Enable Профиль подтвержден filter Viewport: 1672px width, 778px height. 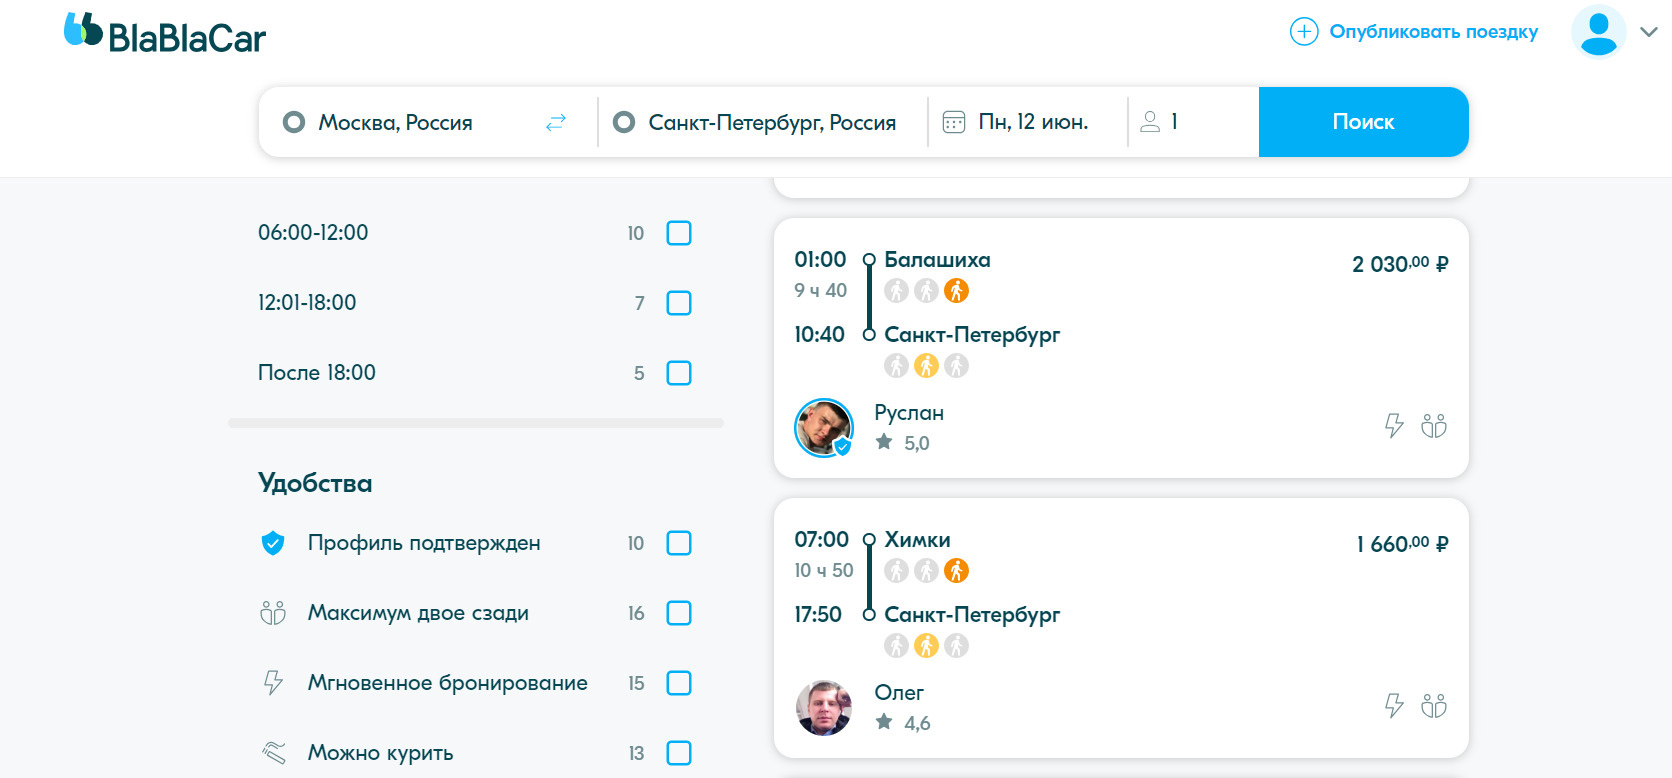[679, 543]
